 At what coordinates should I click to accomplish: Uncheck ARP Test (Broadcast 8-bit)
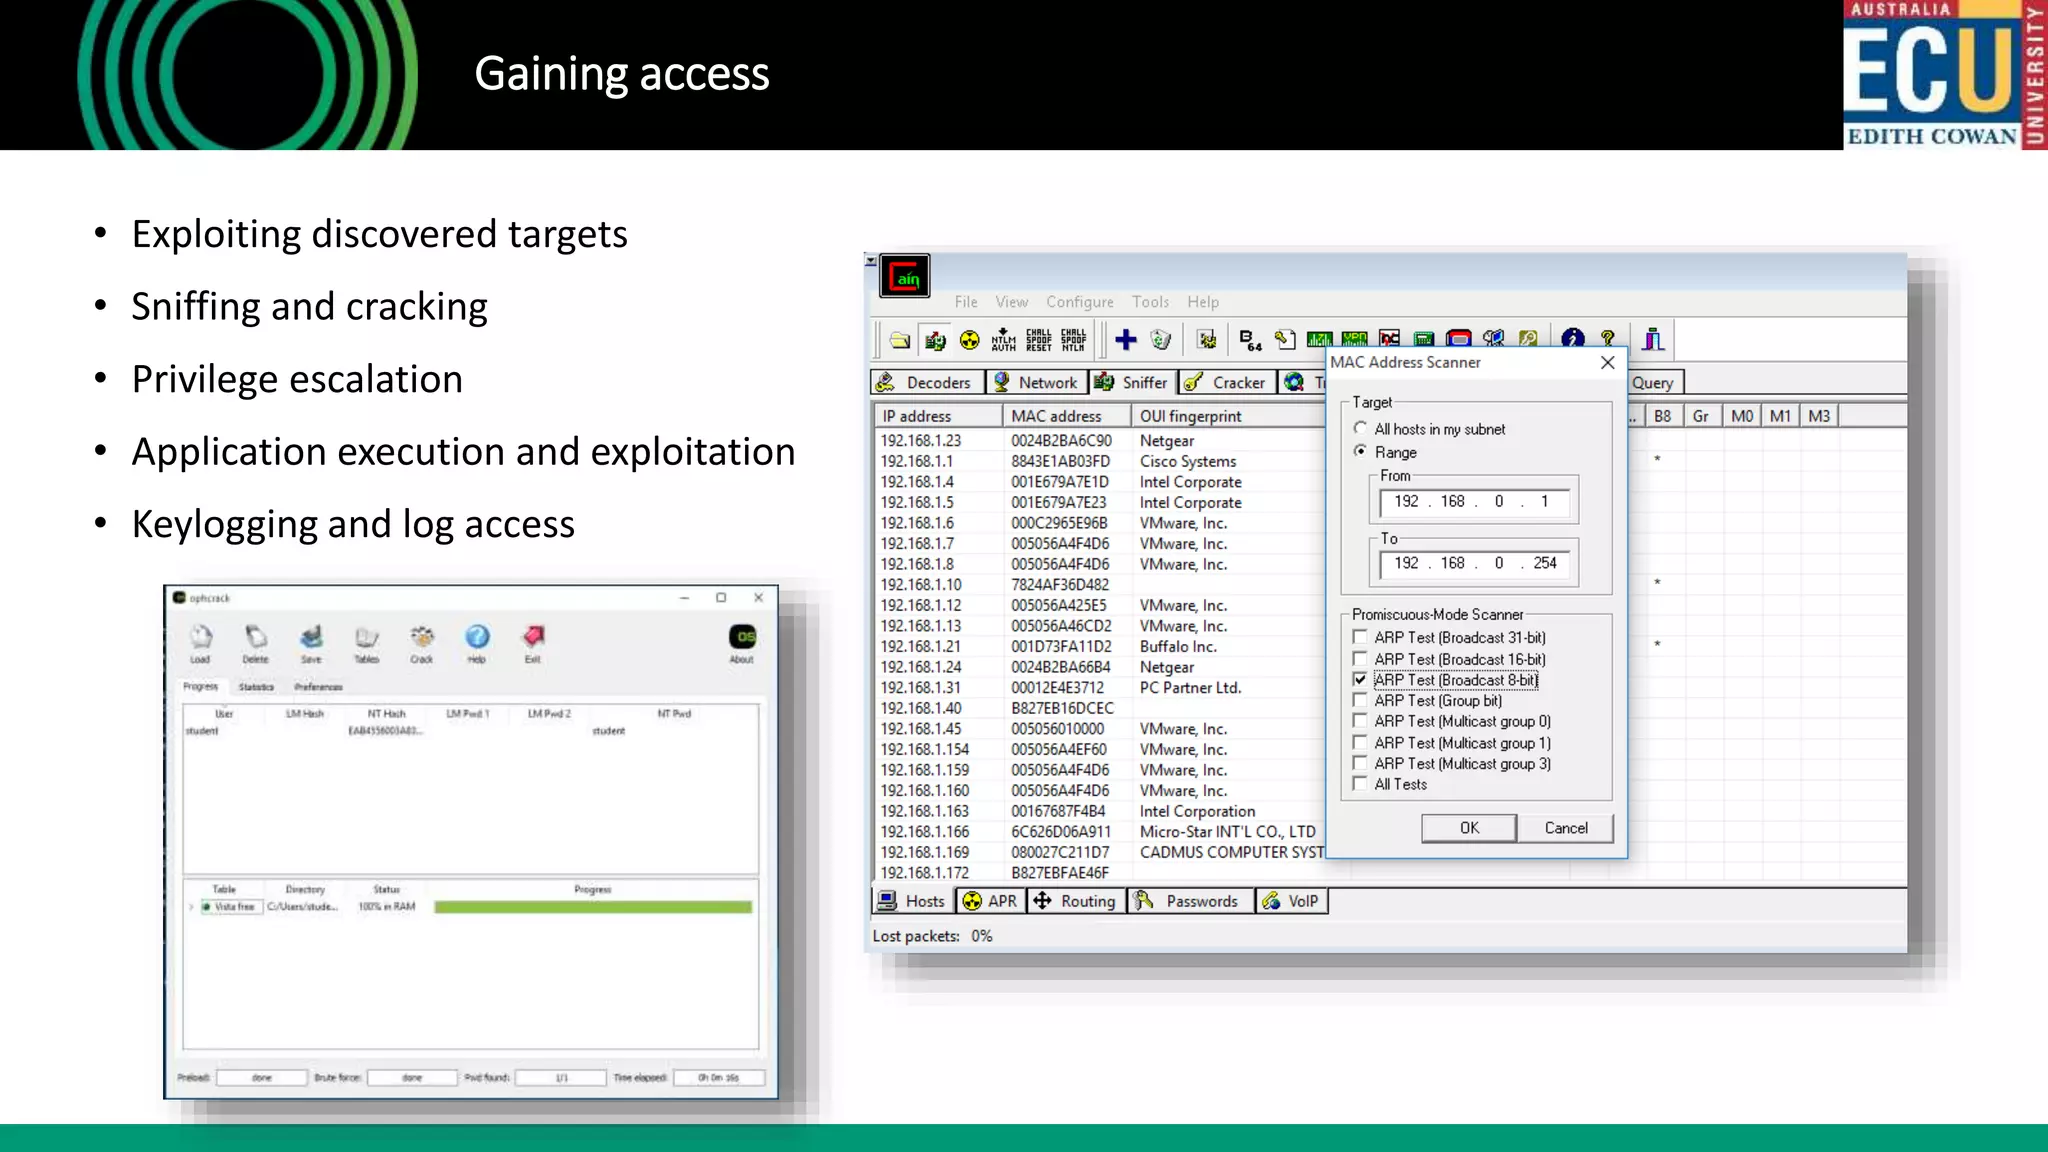point(1360,680)
